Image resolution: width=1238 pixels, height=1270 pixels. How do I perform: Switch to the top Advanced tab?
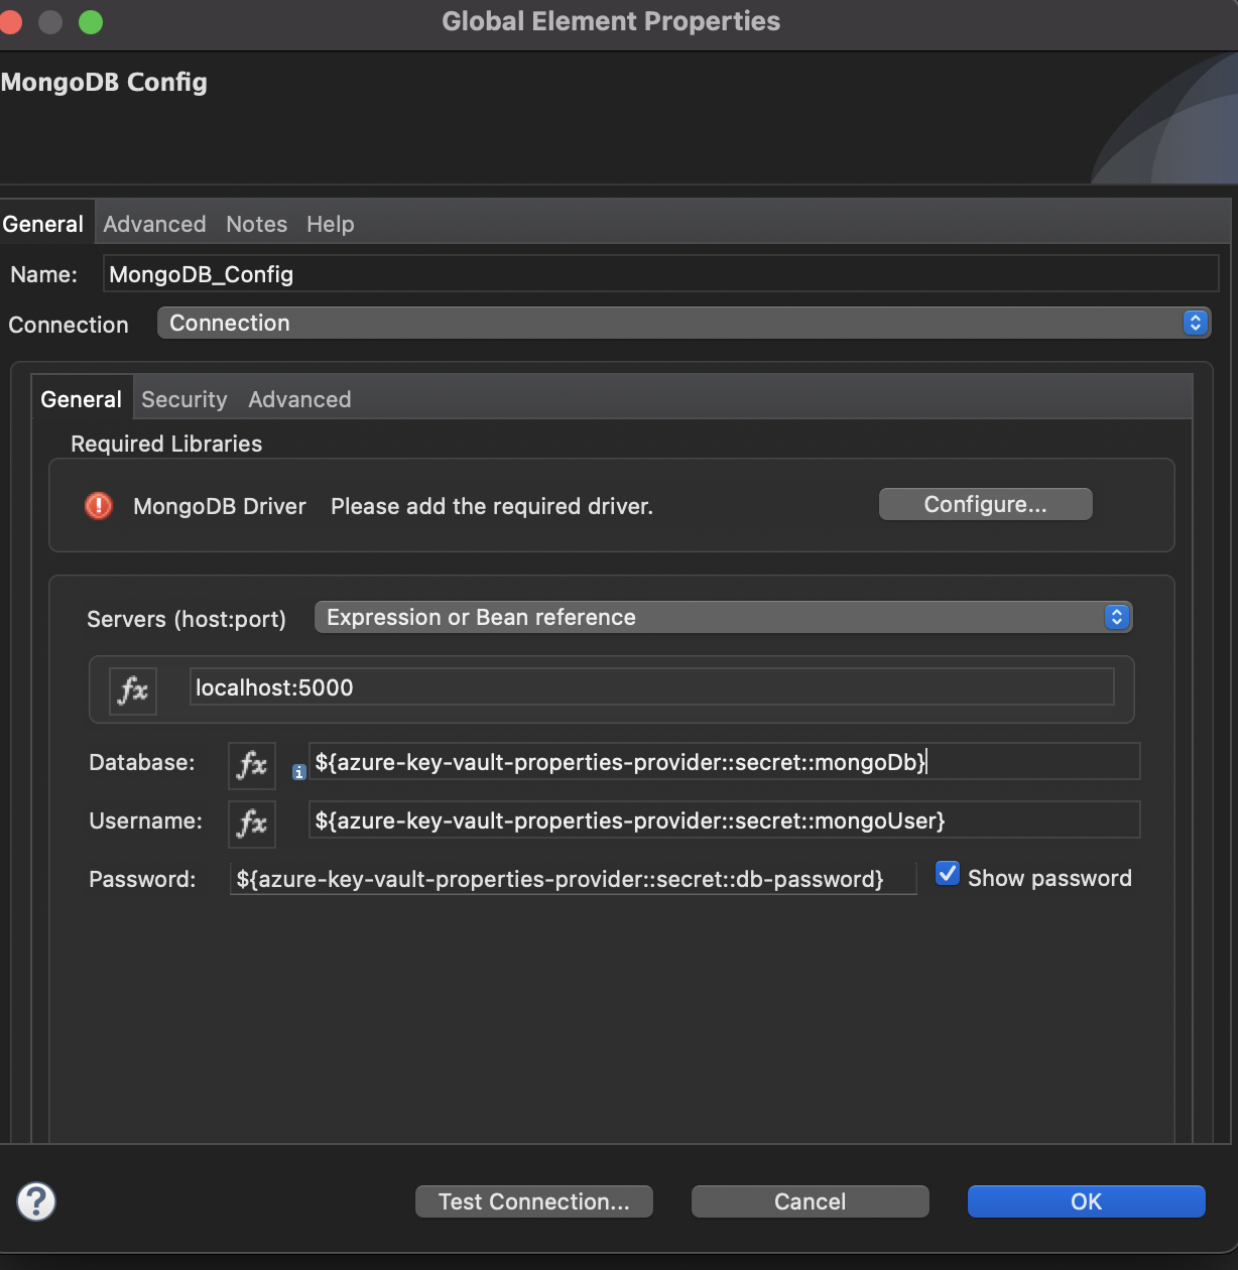click(x=155, y=224)
